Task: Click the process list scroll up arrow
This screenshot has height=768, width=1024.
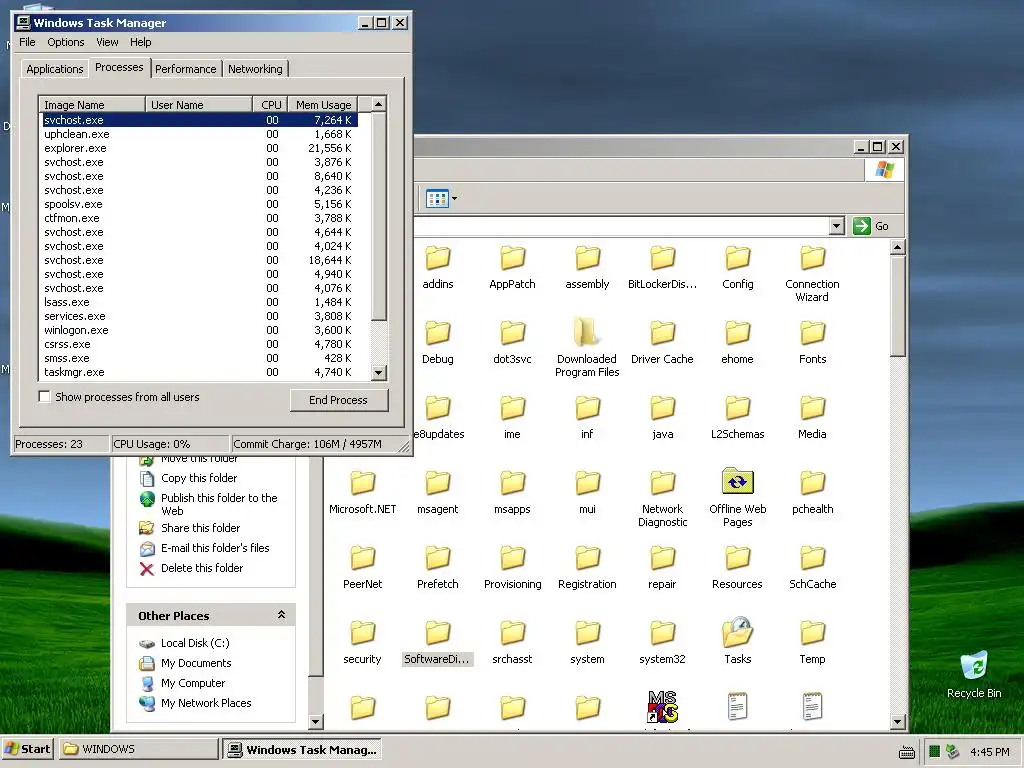Action: click(x=379, y=104)
